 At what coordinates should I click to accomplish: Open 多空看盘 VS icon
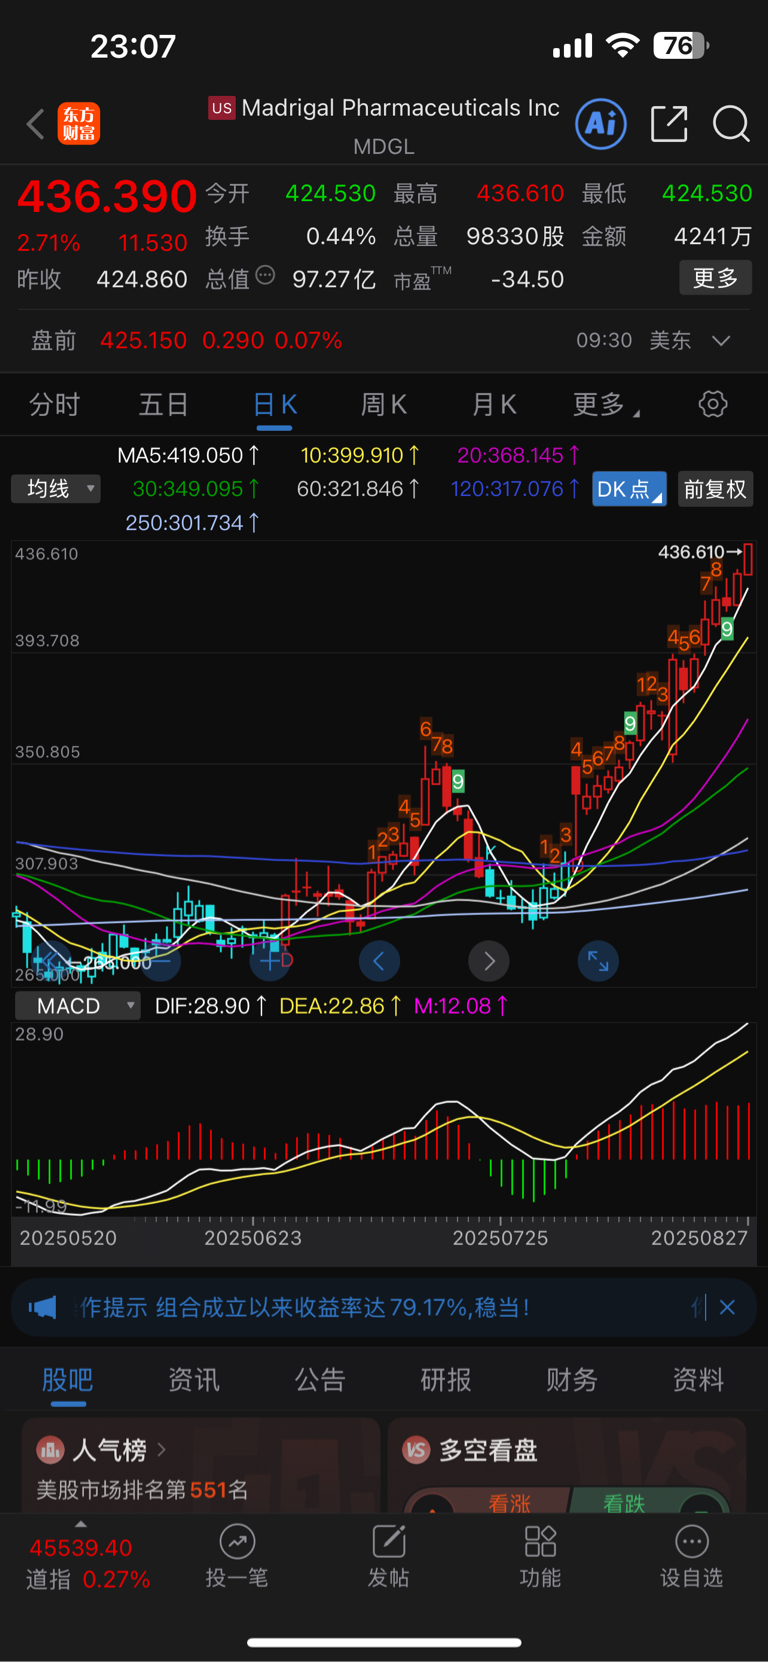click(x=416, y=1449)
